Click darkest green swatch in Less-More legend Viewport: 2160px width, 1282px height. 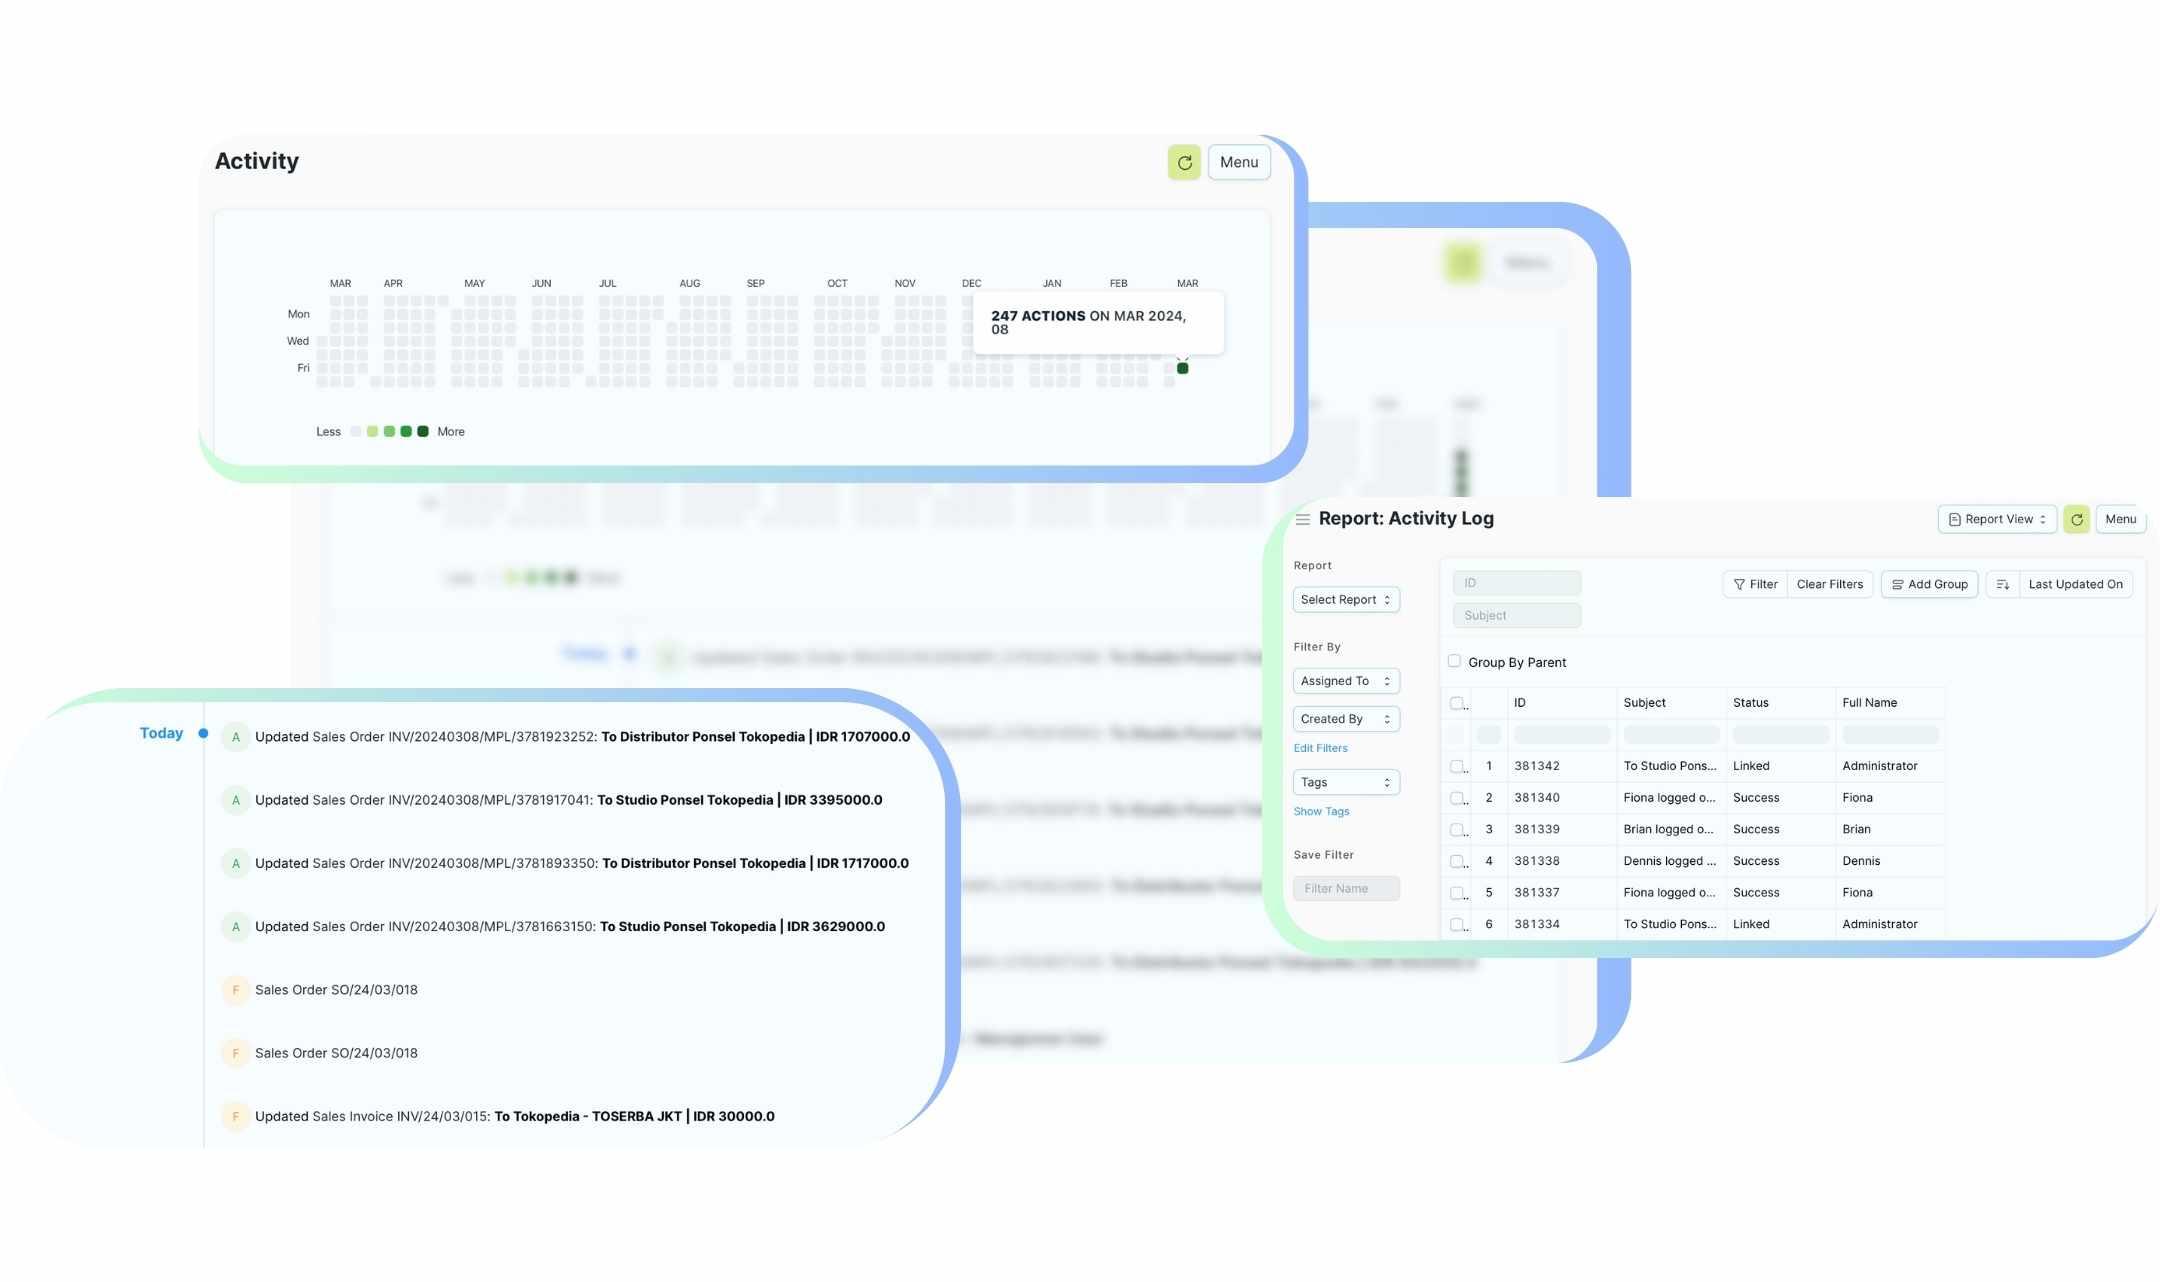(x=423, y=432)
